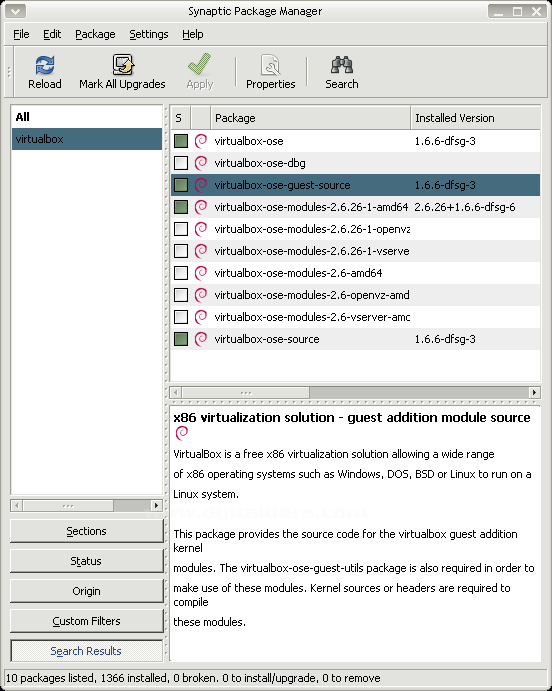Toggle status box for virtualbox-ose-source

point(181,339)
